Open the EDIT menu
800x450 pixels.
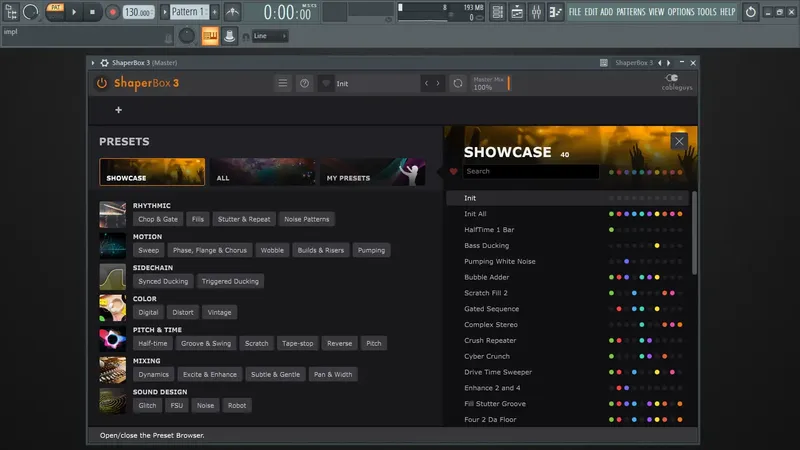click(x=591, y=12)
